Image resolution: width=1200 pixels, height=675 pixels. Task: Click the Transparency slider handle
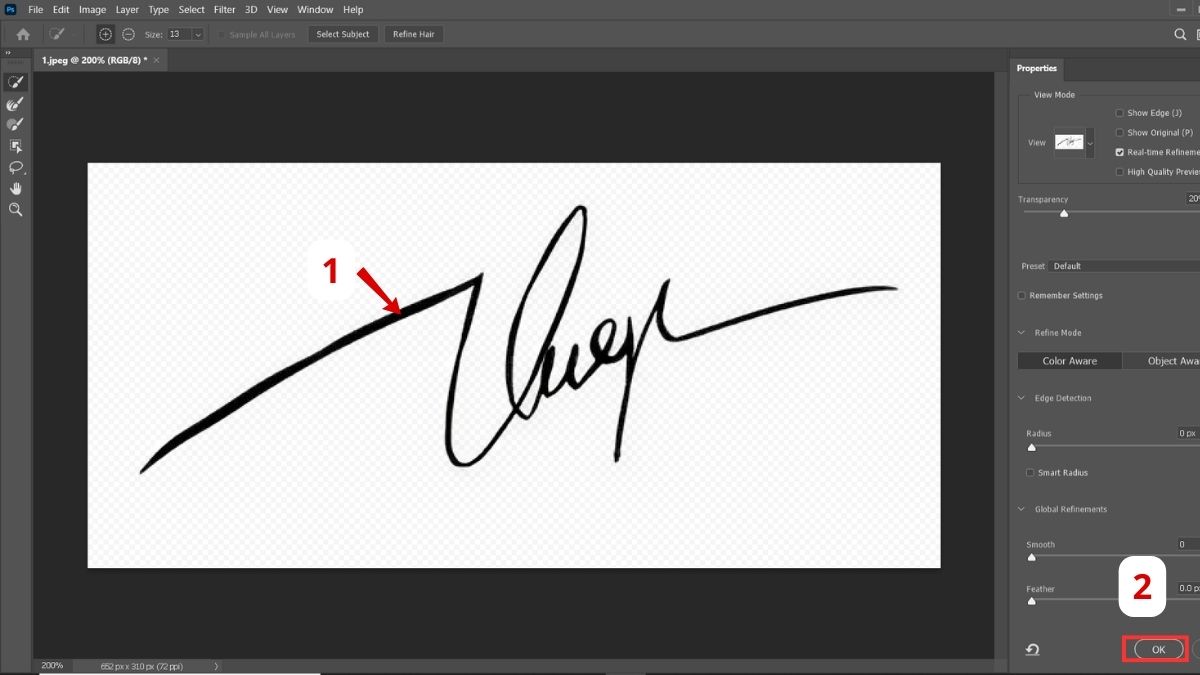1064,212
